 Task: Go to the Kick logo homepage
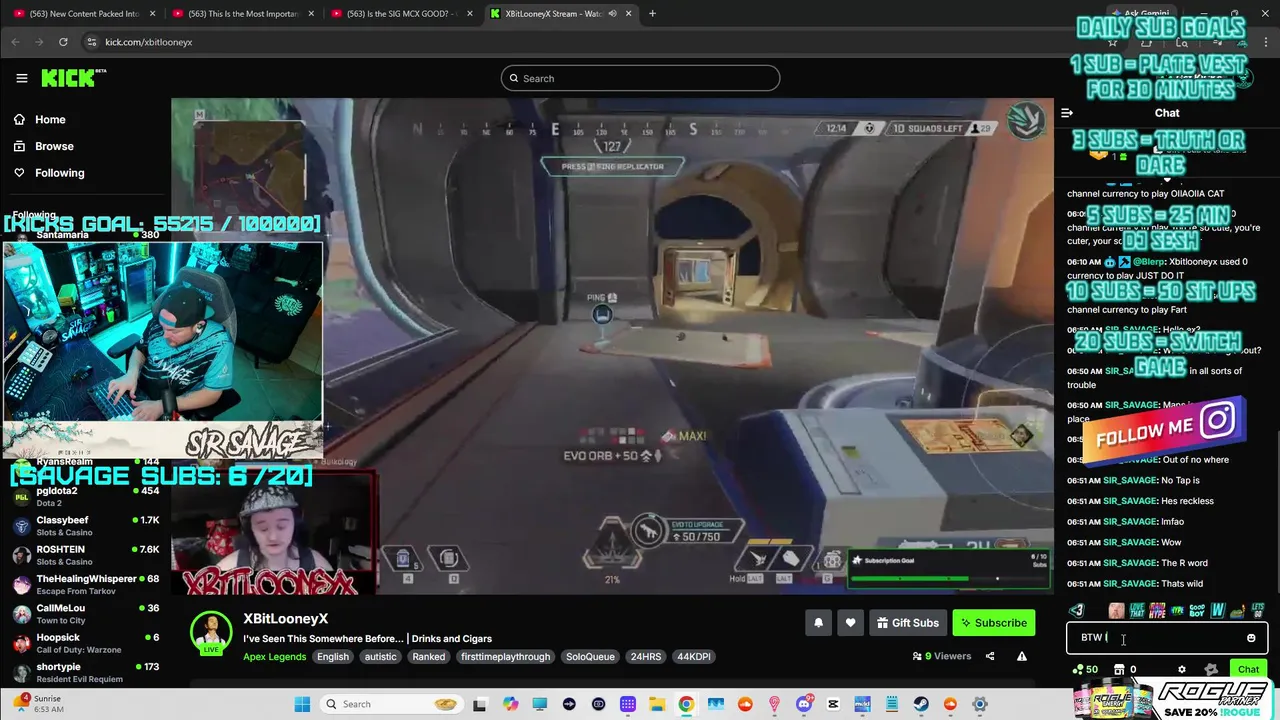(x=73, y=78)
